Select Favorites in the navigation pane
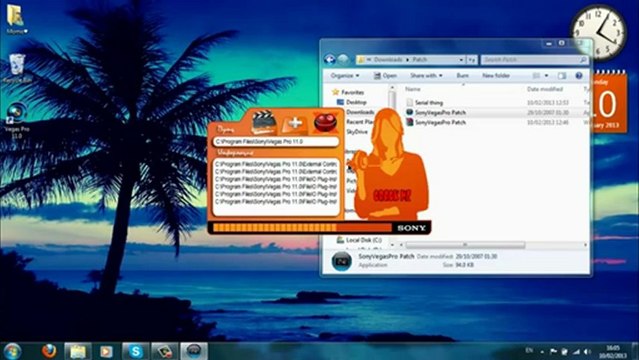Screen dimensions: 639x360 point(348,93)
